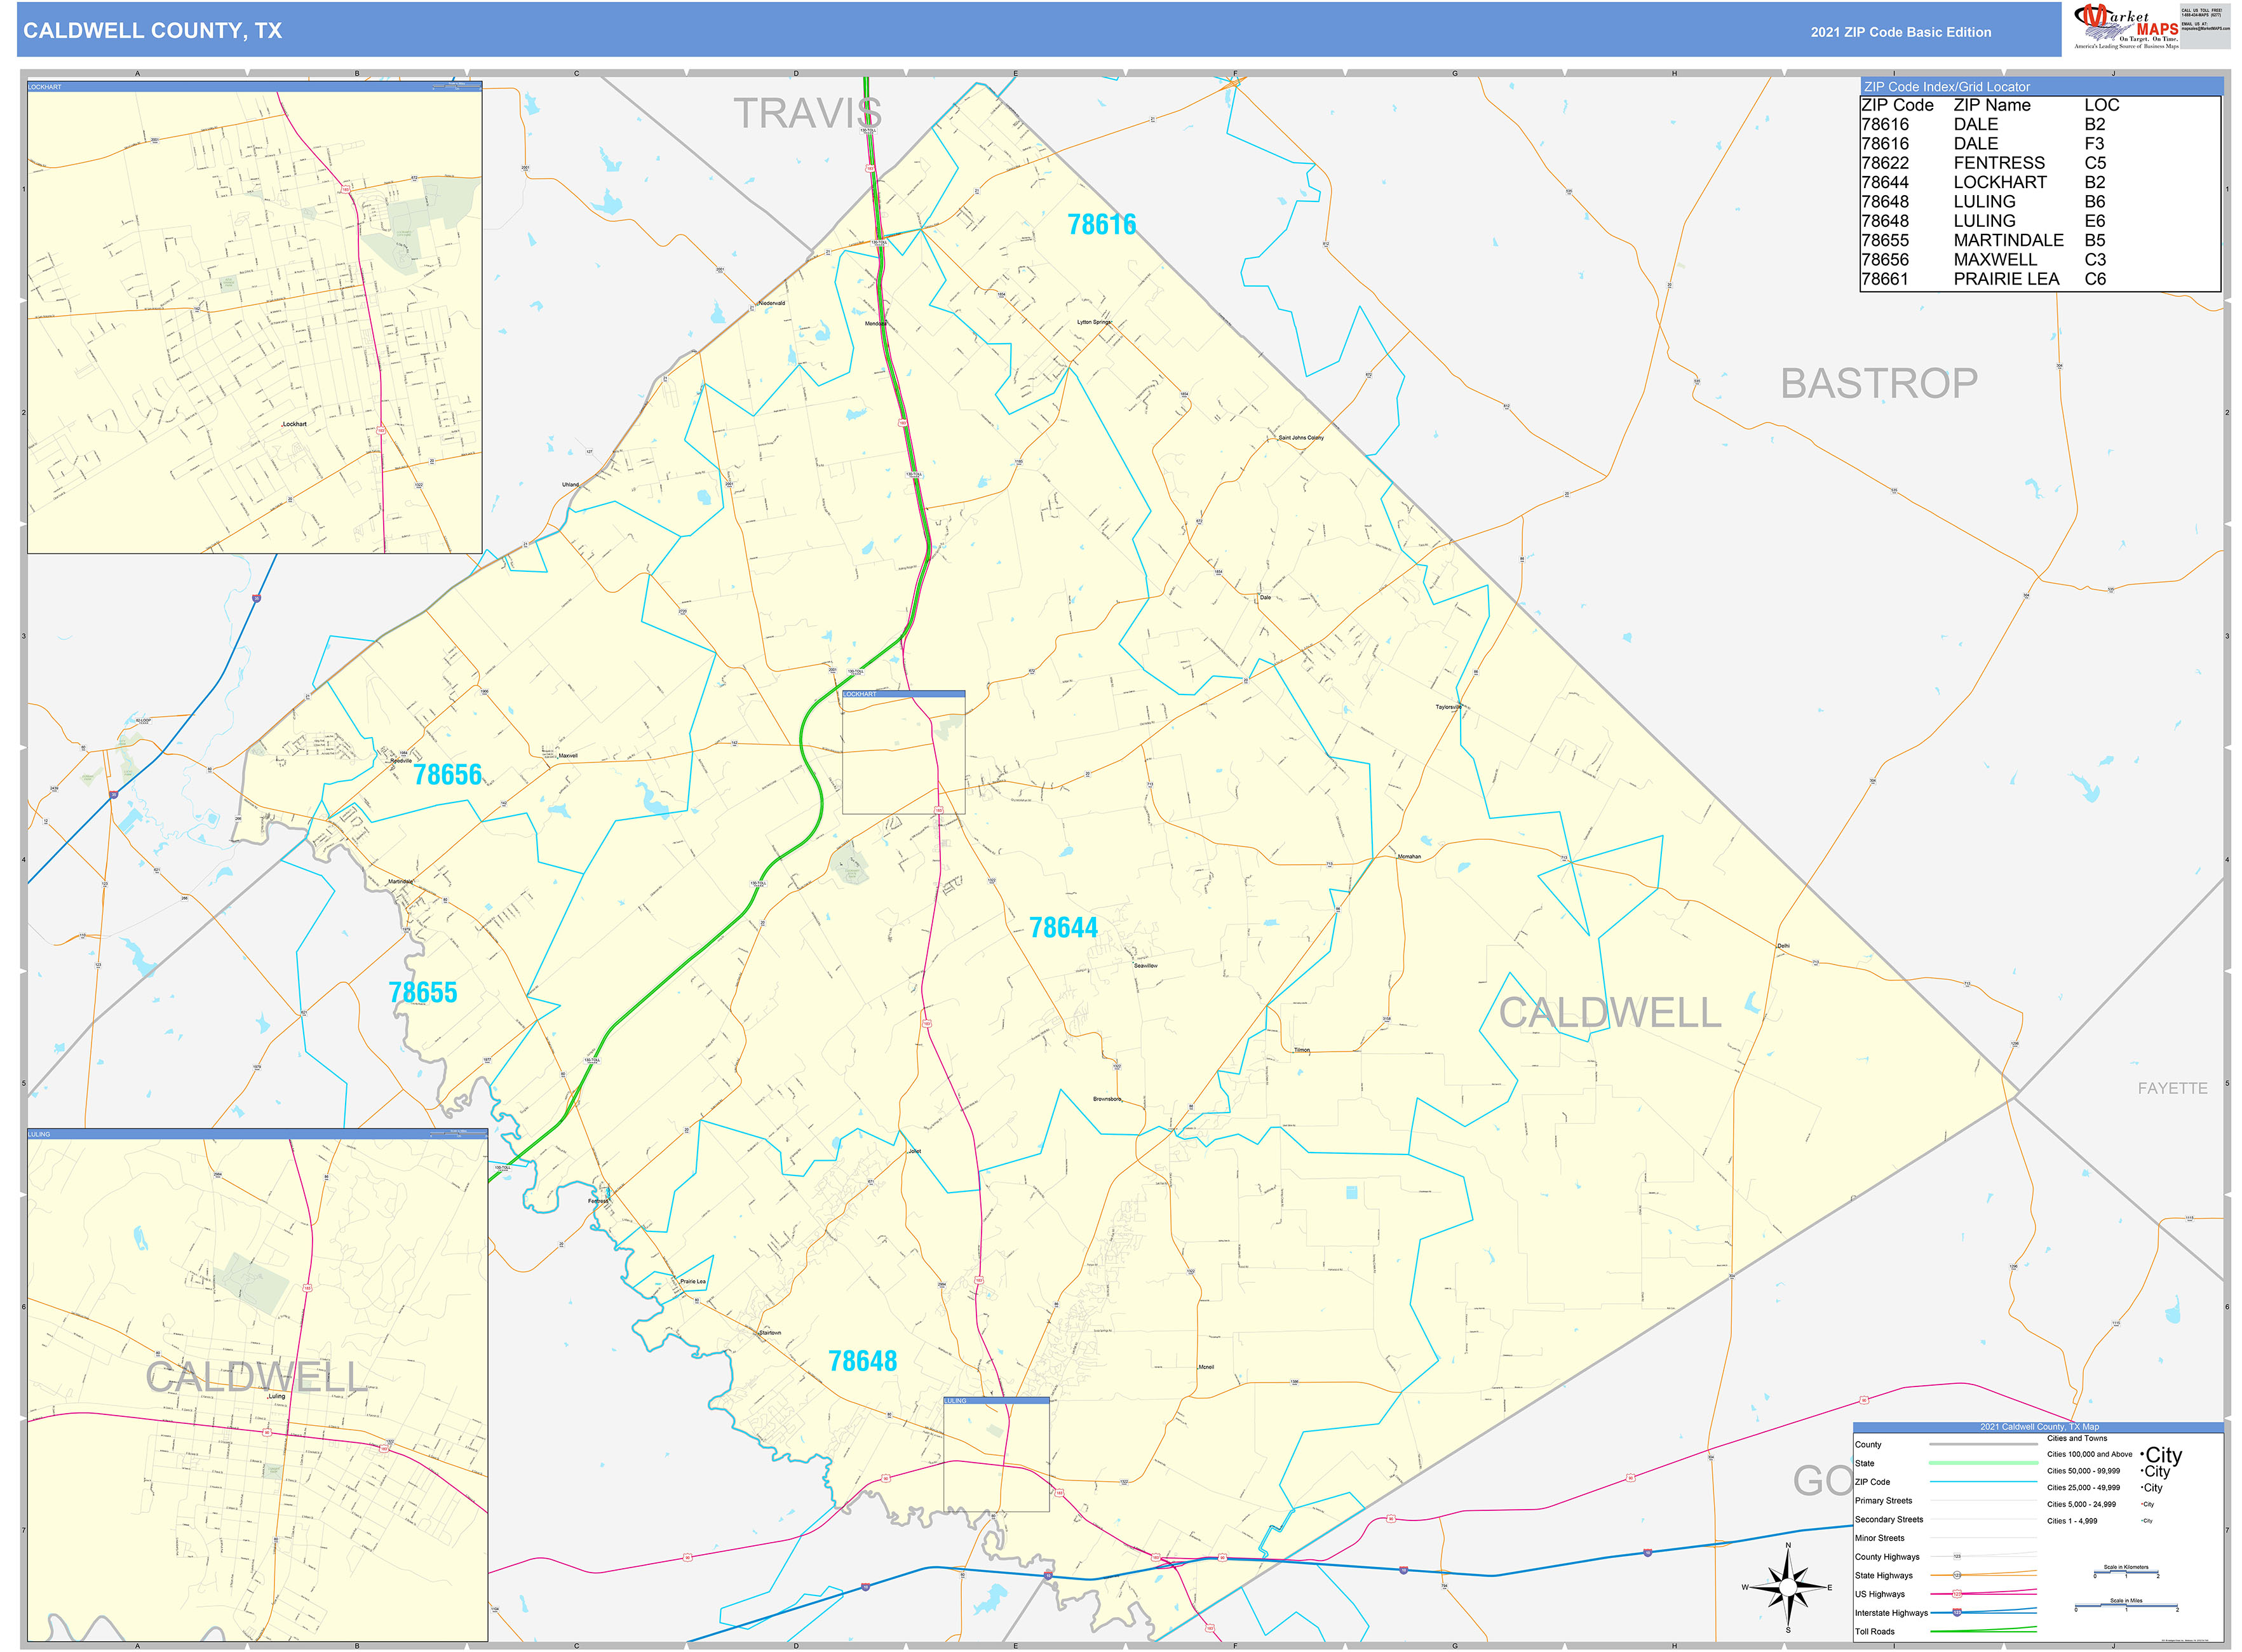Click the small City dot for cities 1 - 4,999
This screenshot has width=2242, height=1652.
point(2143,1521)
